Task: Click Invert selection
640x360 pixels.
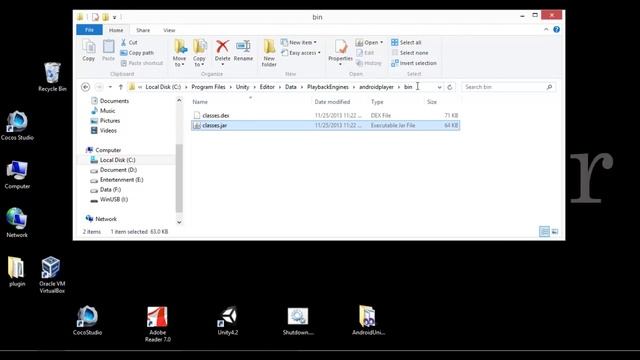Action: [x=414, y=63]
